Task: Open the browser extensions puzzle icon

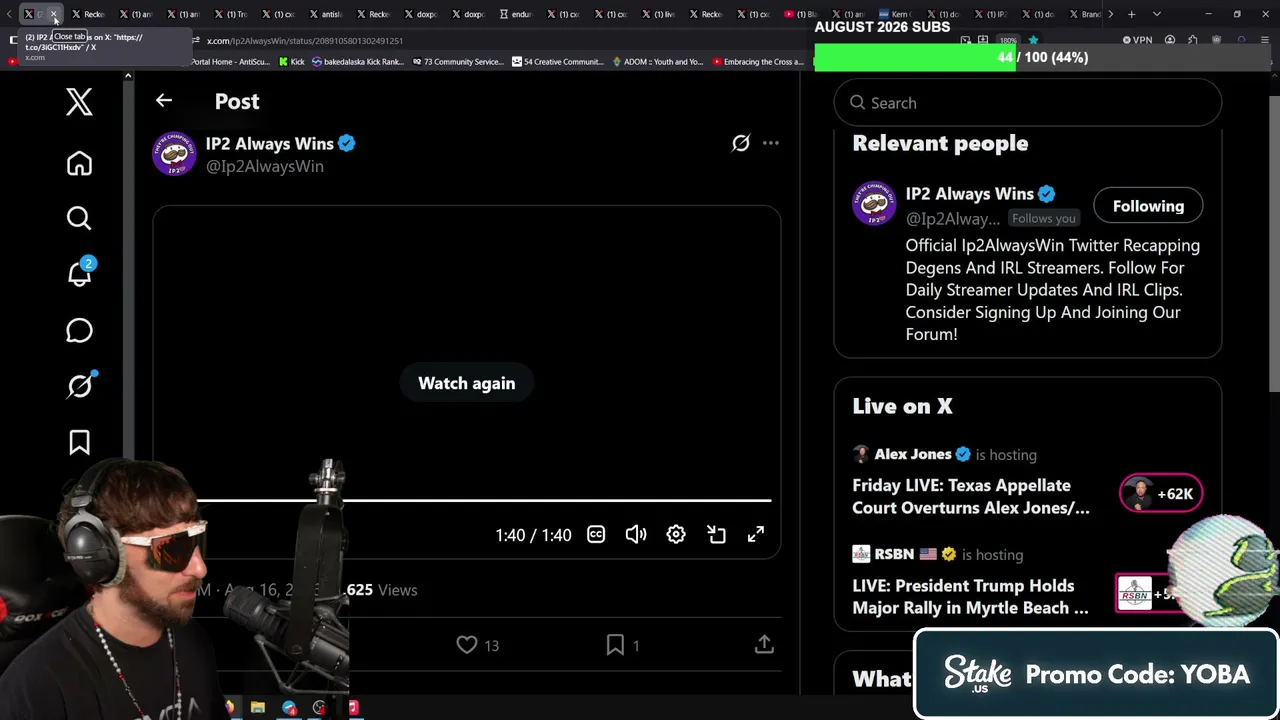Action: pyautogui.click(x=1193, y=40)
